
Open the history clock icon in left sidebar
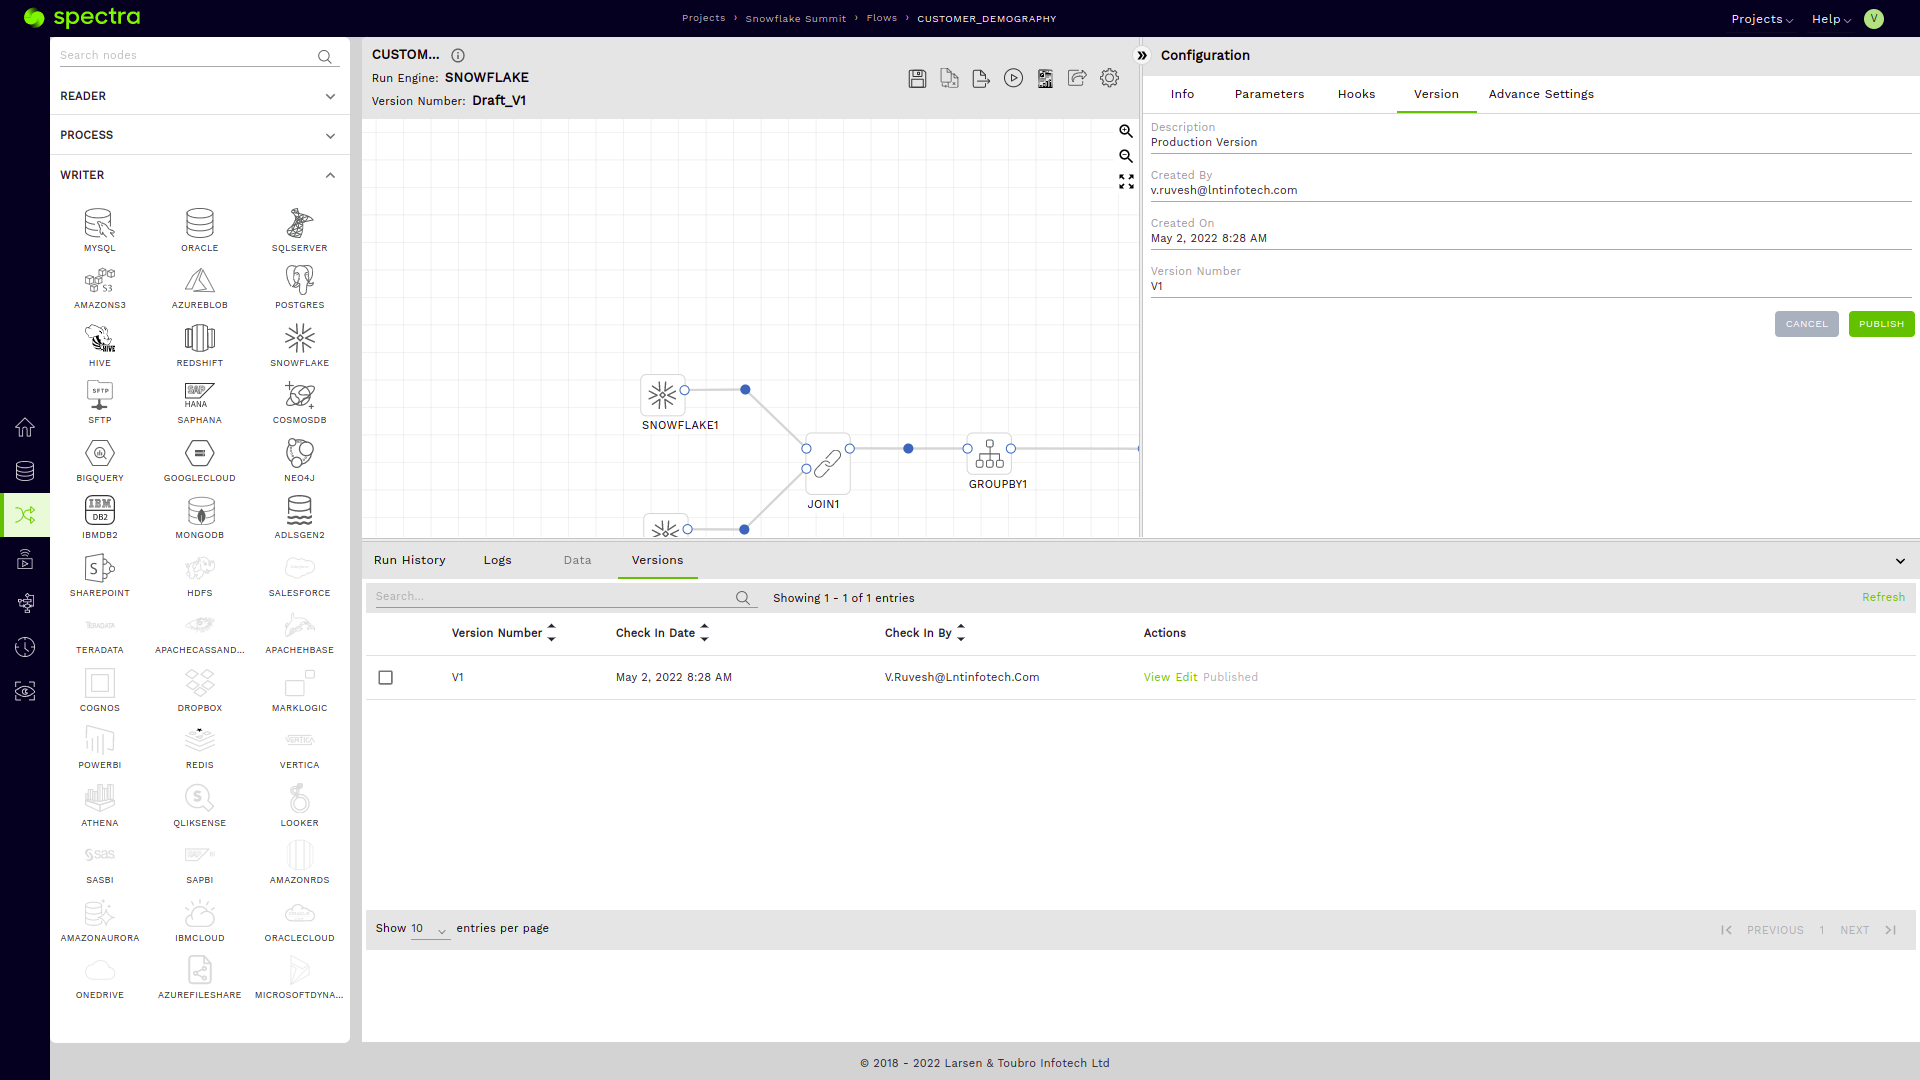(25, 647)
